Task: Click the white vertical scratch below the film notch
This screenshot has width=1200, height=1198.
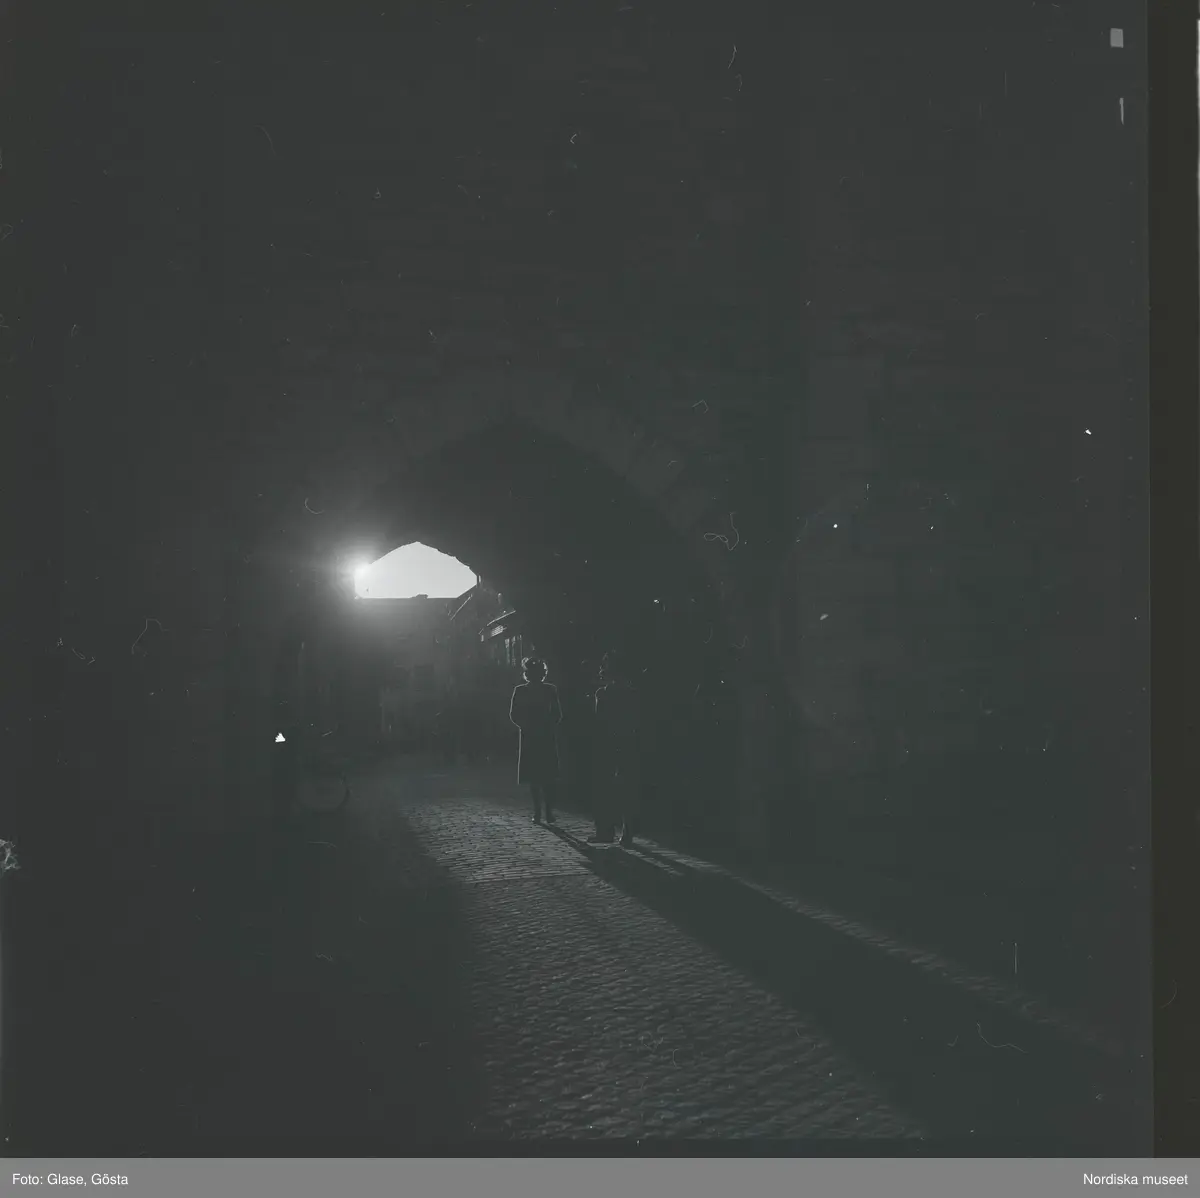Action: click(x=1121, y=109)
